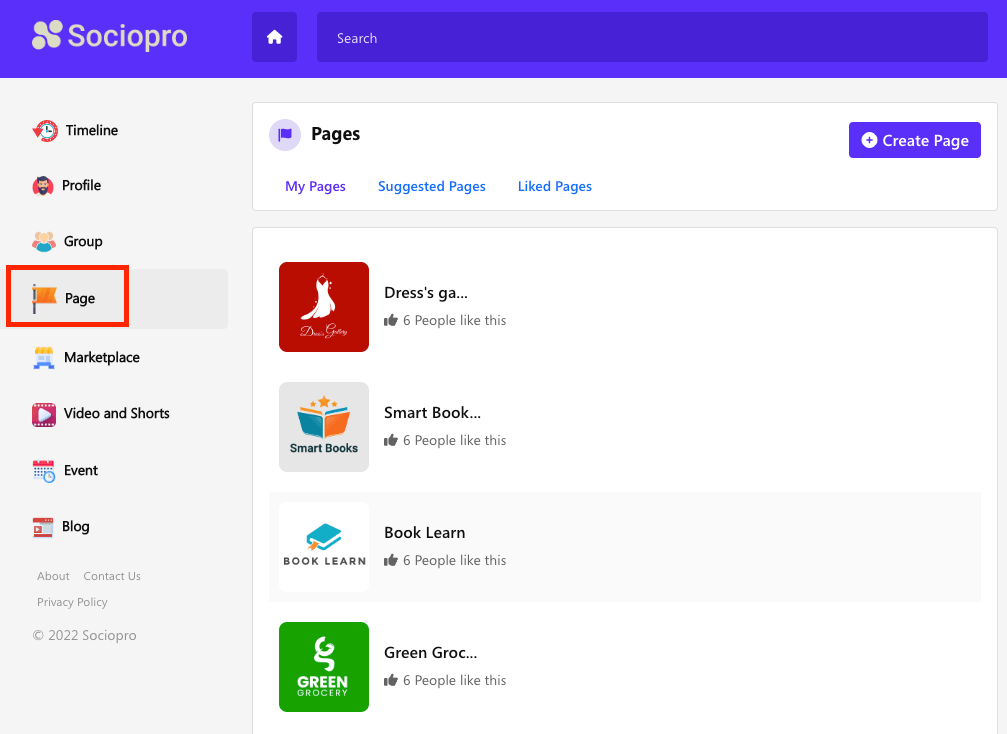Click the Smart Books page thumbnail
The image size is (1007, 734).
[324, 427]
